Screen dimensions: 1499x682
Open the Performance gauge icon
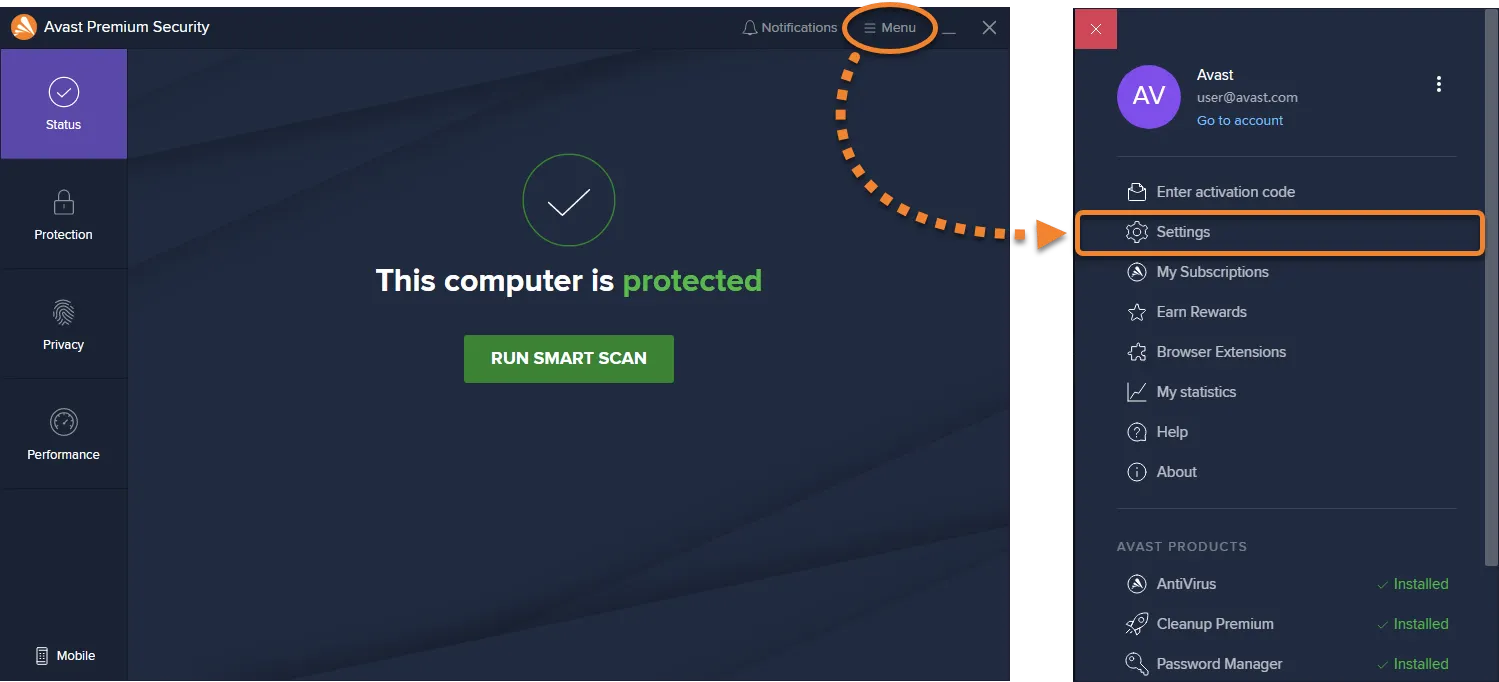coord(63,422)
